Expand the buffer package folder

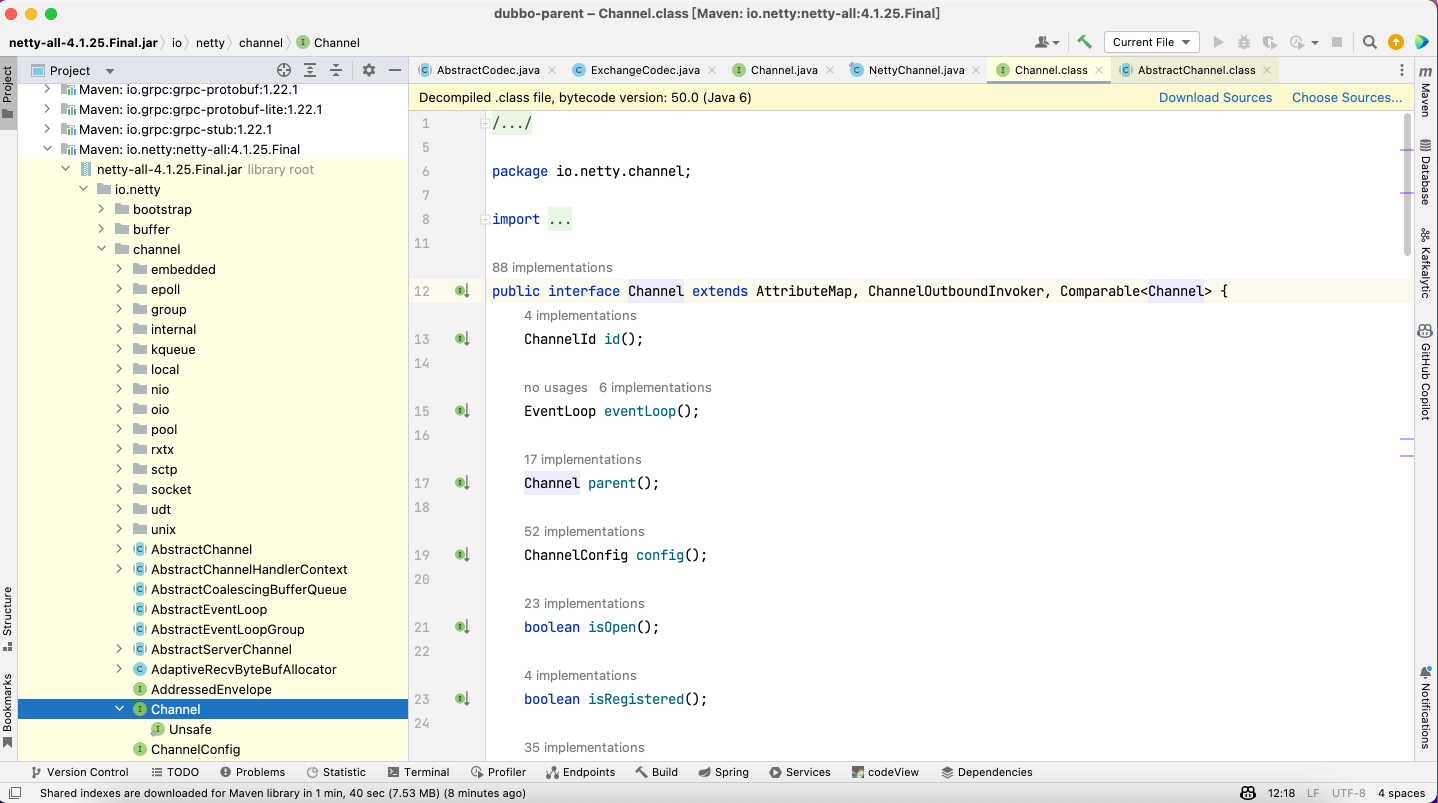tap(102, 229)
